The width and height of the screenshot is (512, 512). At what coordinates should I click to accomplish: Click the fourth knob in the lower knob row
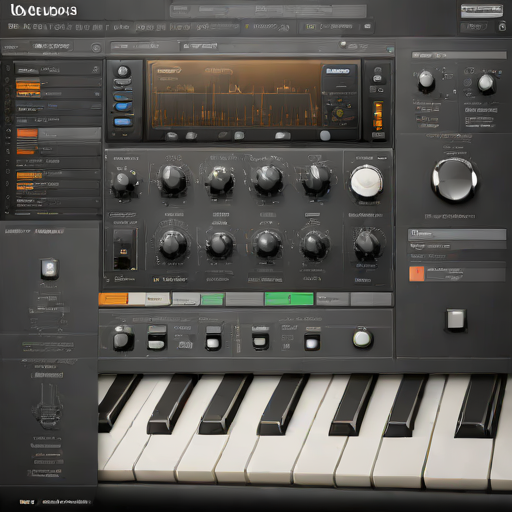(x=314, y=246)
